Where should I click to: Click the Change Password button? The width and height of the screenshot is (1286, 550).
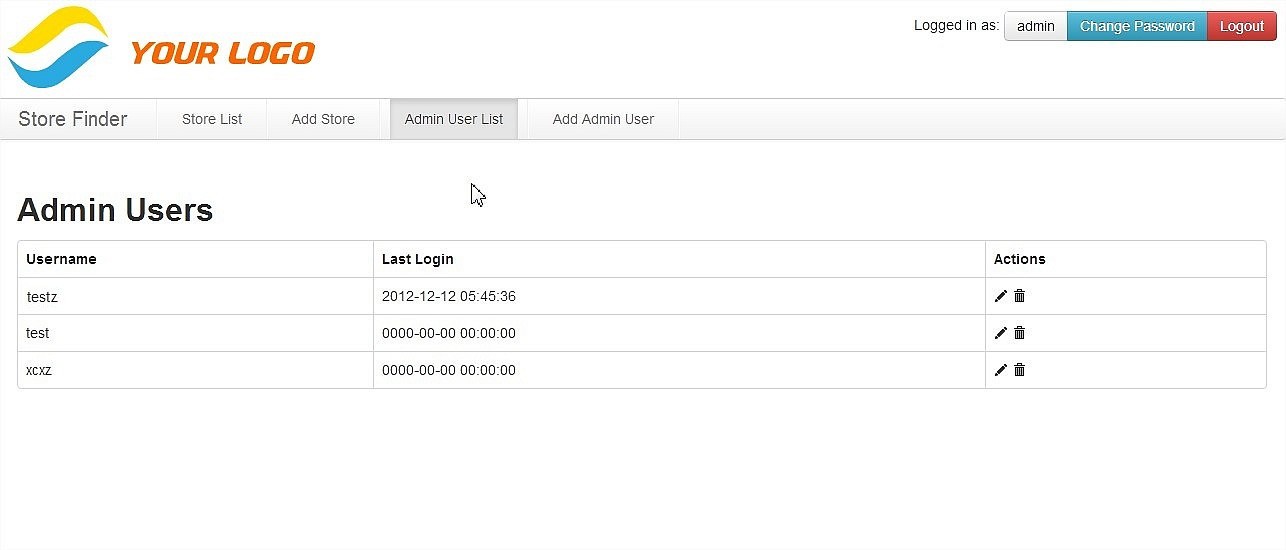pyautogui.click(x=1137, y=26)
